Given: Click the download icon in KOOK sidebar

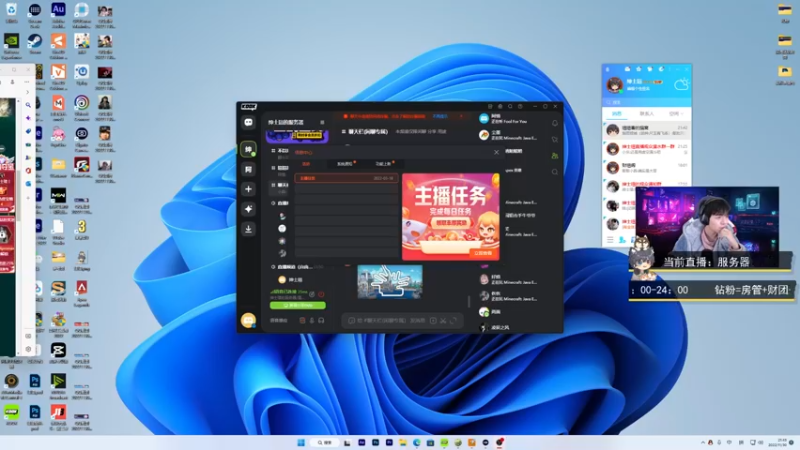Looking at the screenshot, I should 248,229.
